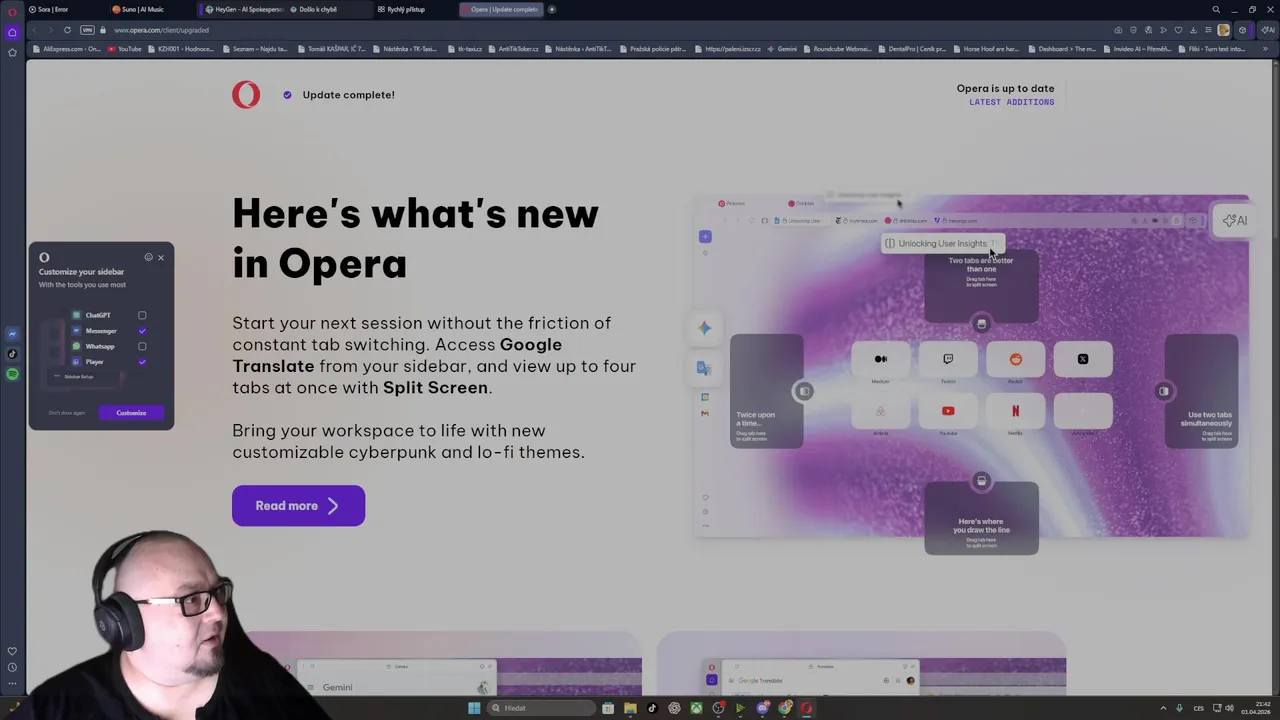Open the tab search magnifier icon
Screen dimensions: 1280x720
(x=1216, y=9)
